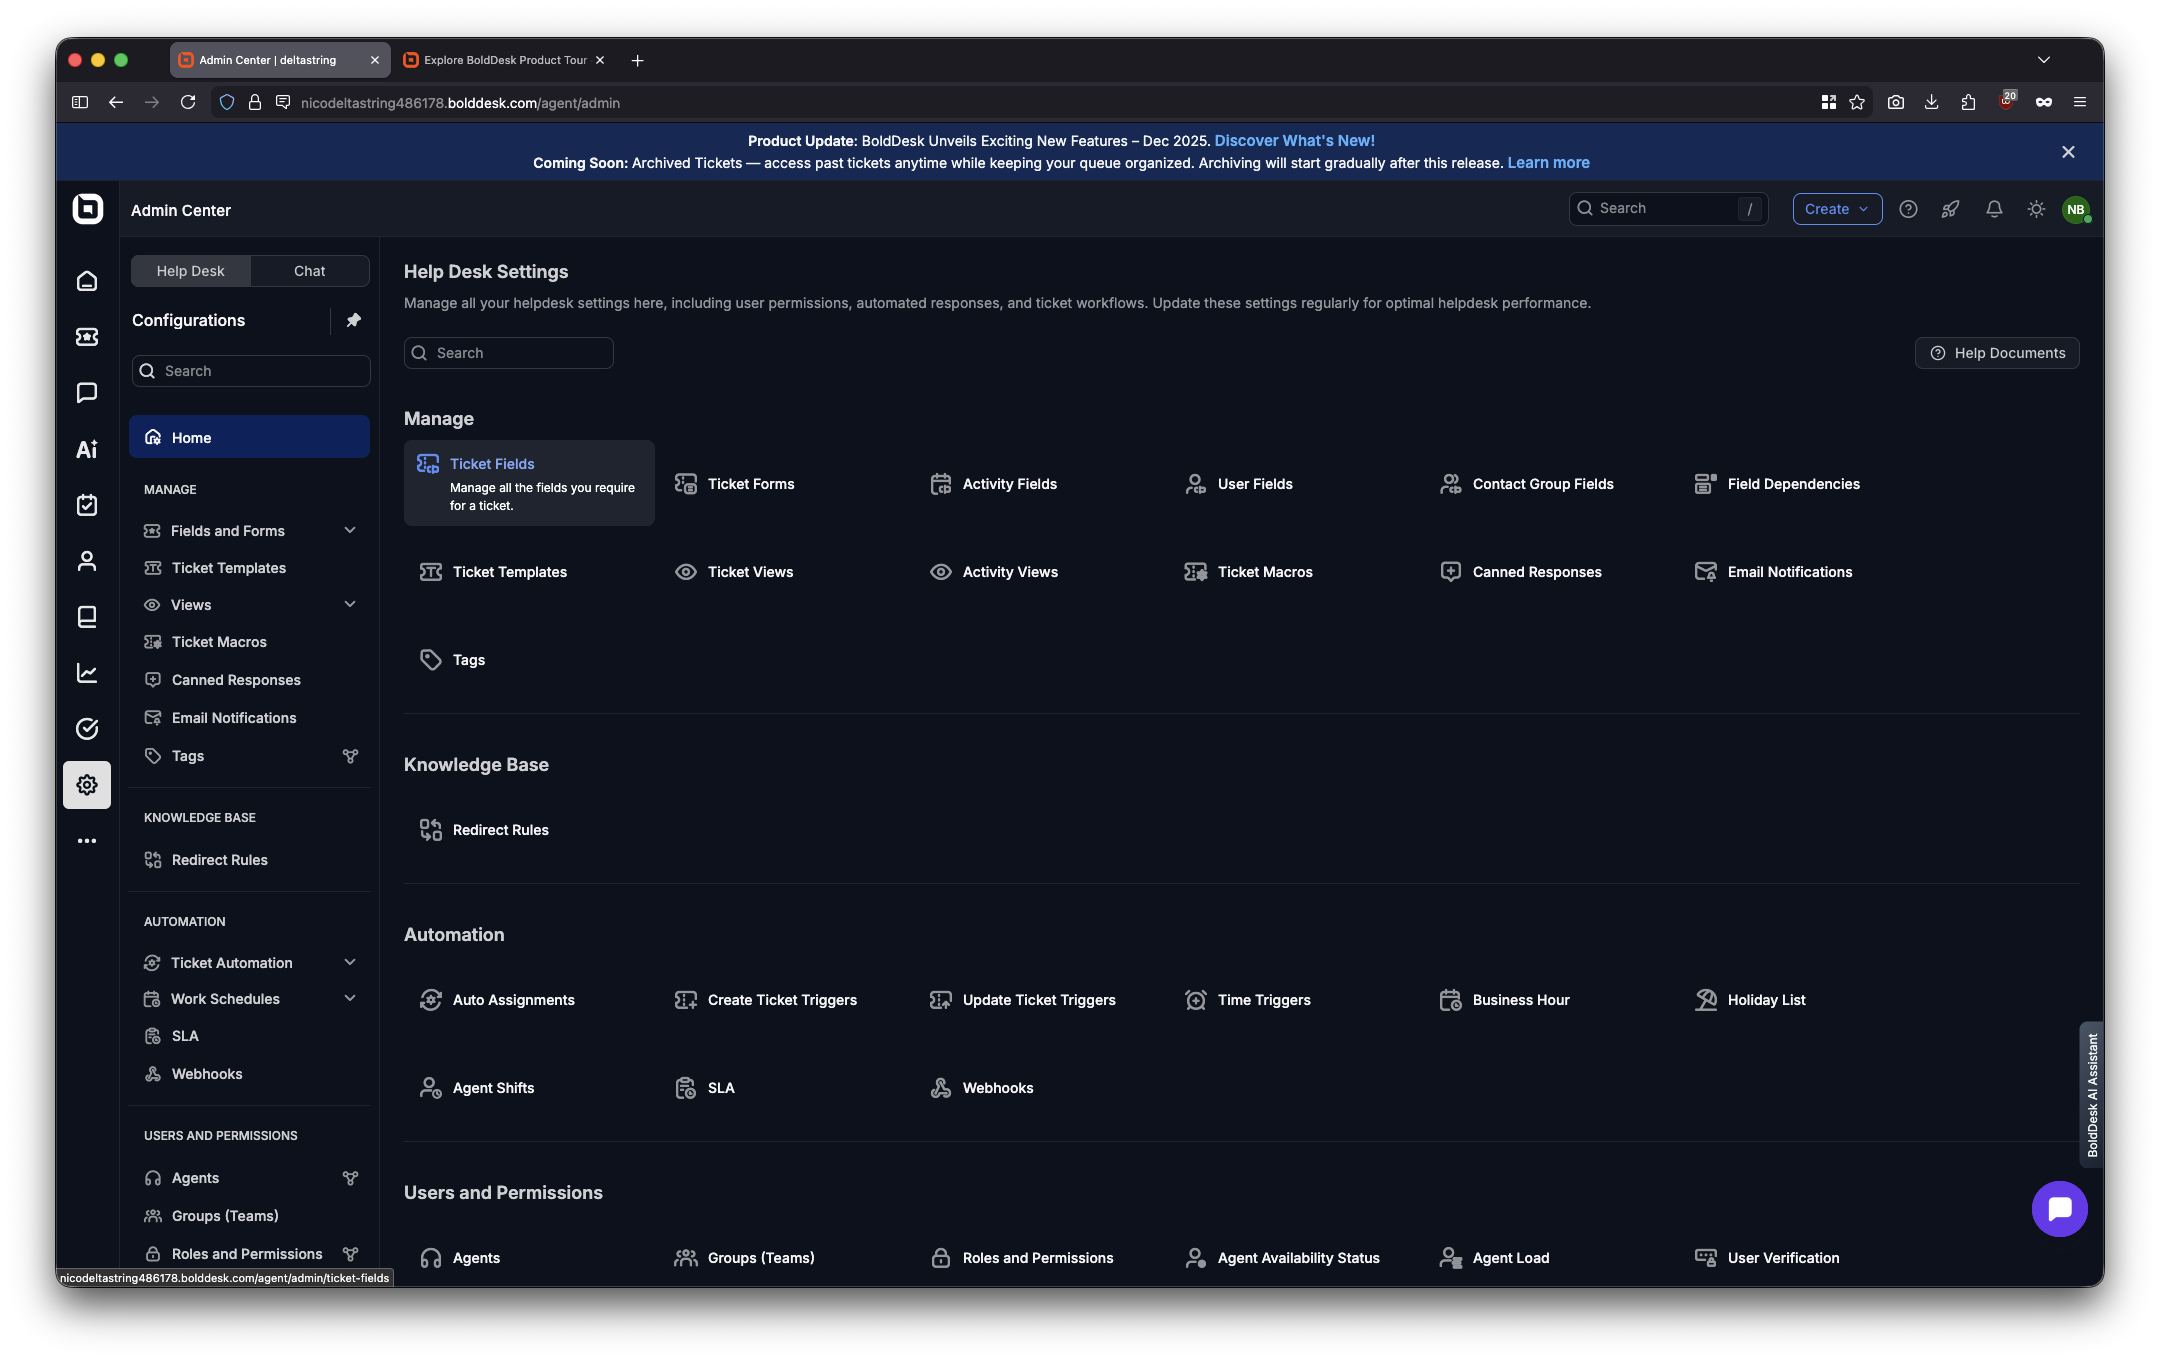Image resolution: width=2160 pixels, height=1361 pixels.
Task: Click the header Search field
Action: tap(1668, 209)
